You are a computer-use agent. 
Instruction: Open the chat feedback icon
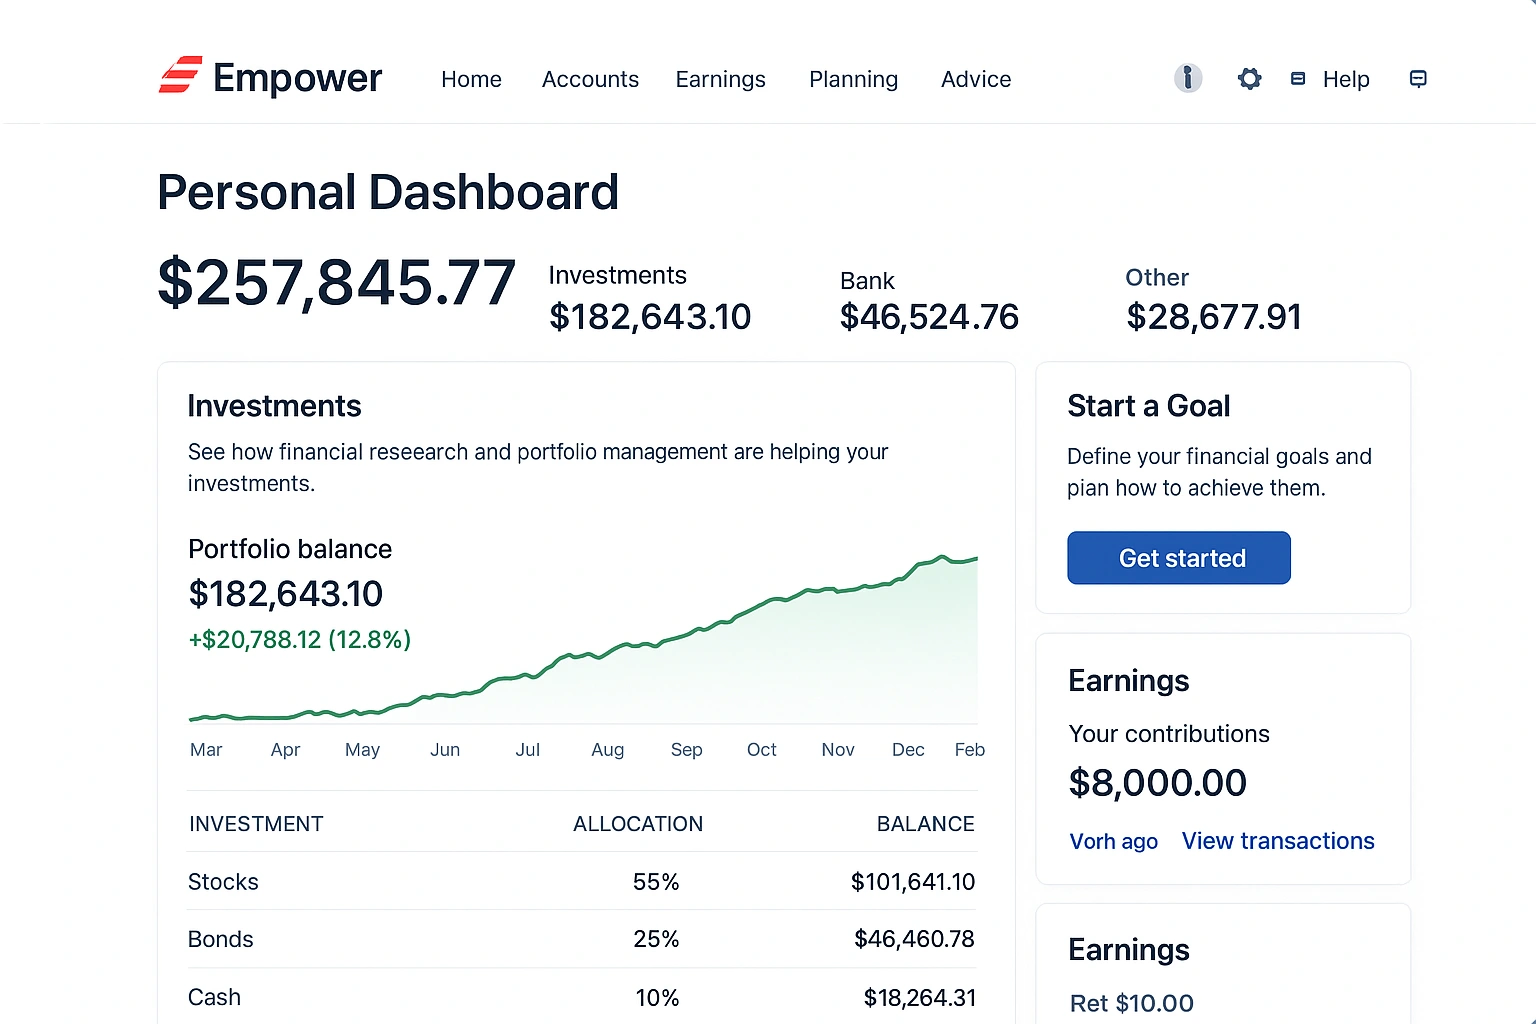point(1418,79)
